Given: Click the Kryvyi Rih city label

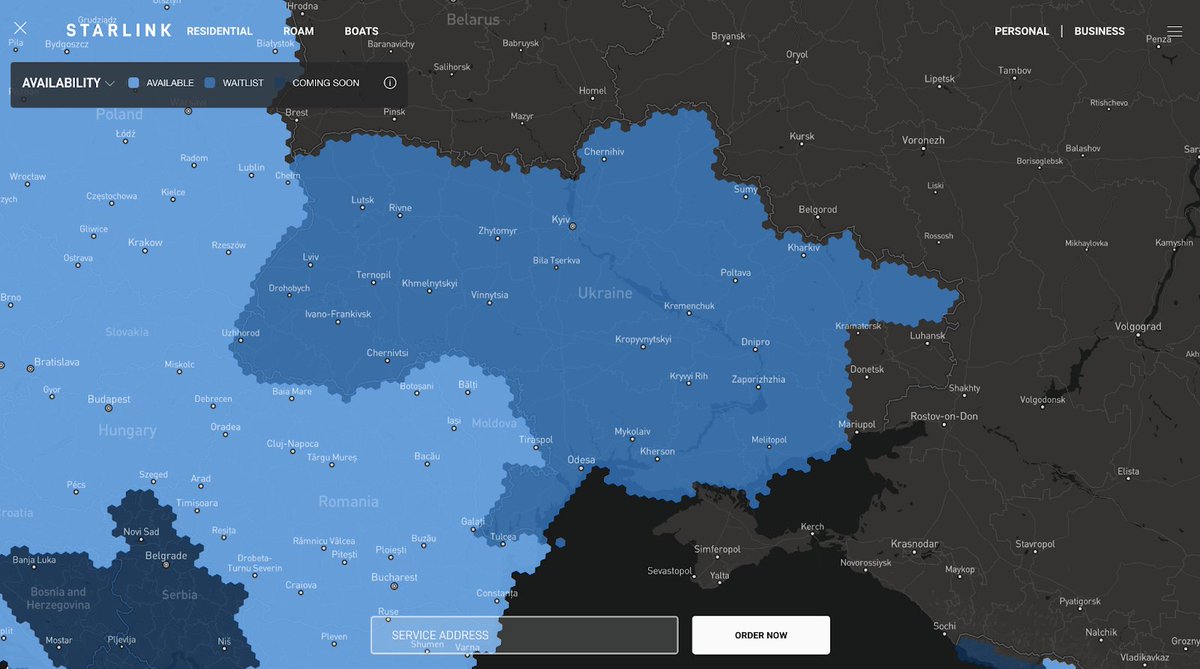Looking at the screenshot, I should 688,375.
